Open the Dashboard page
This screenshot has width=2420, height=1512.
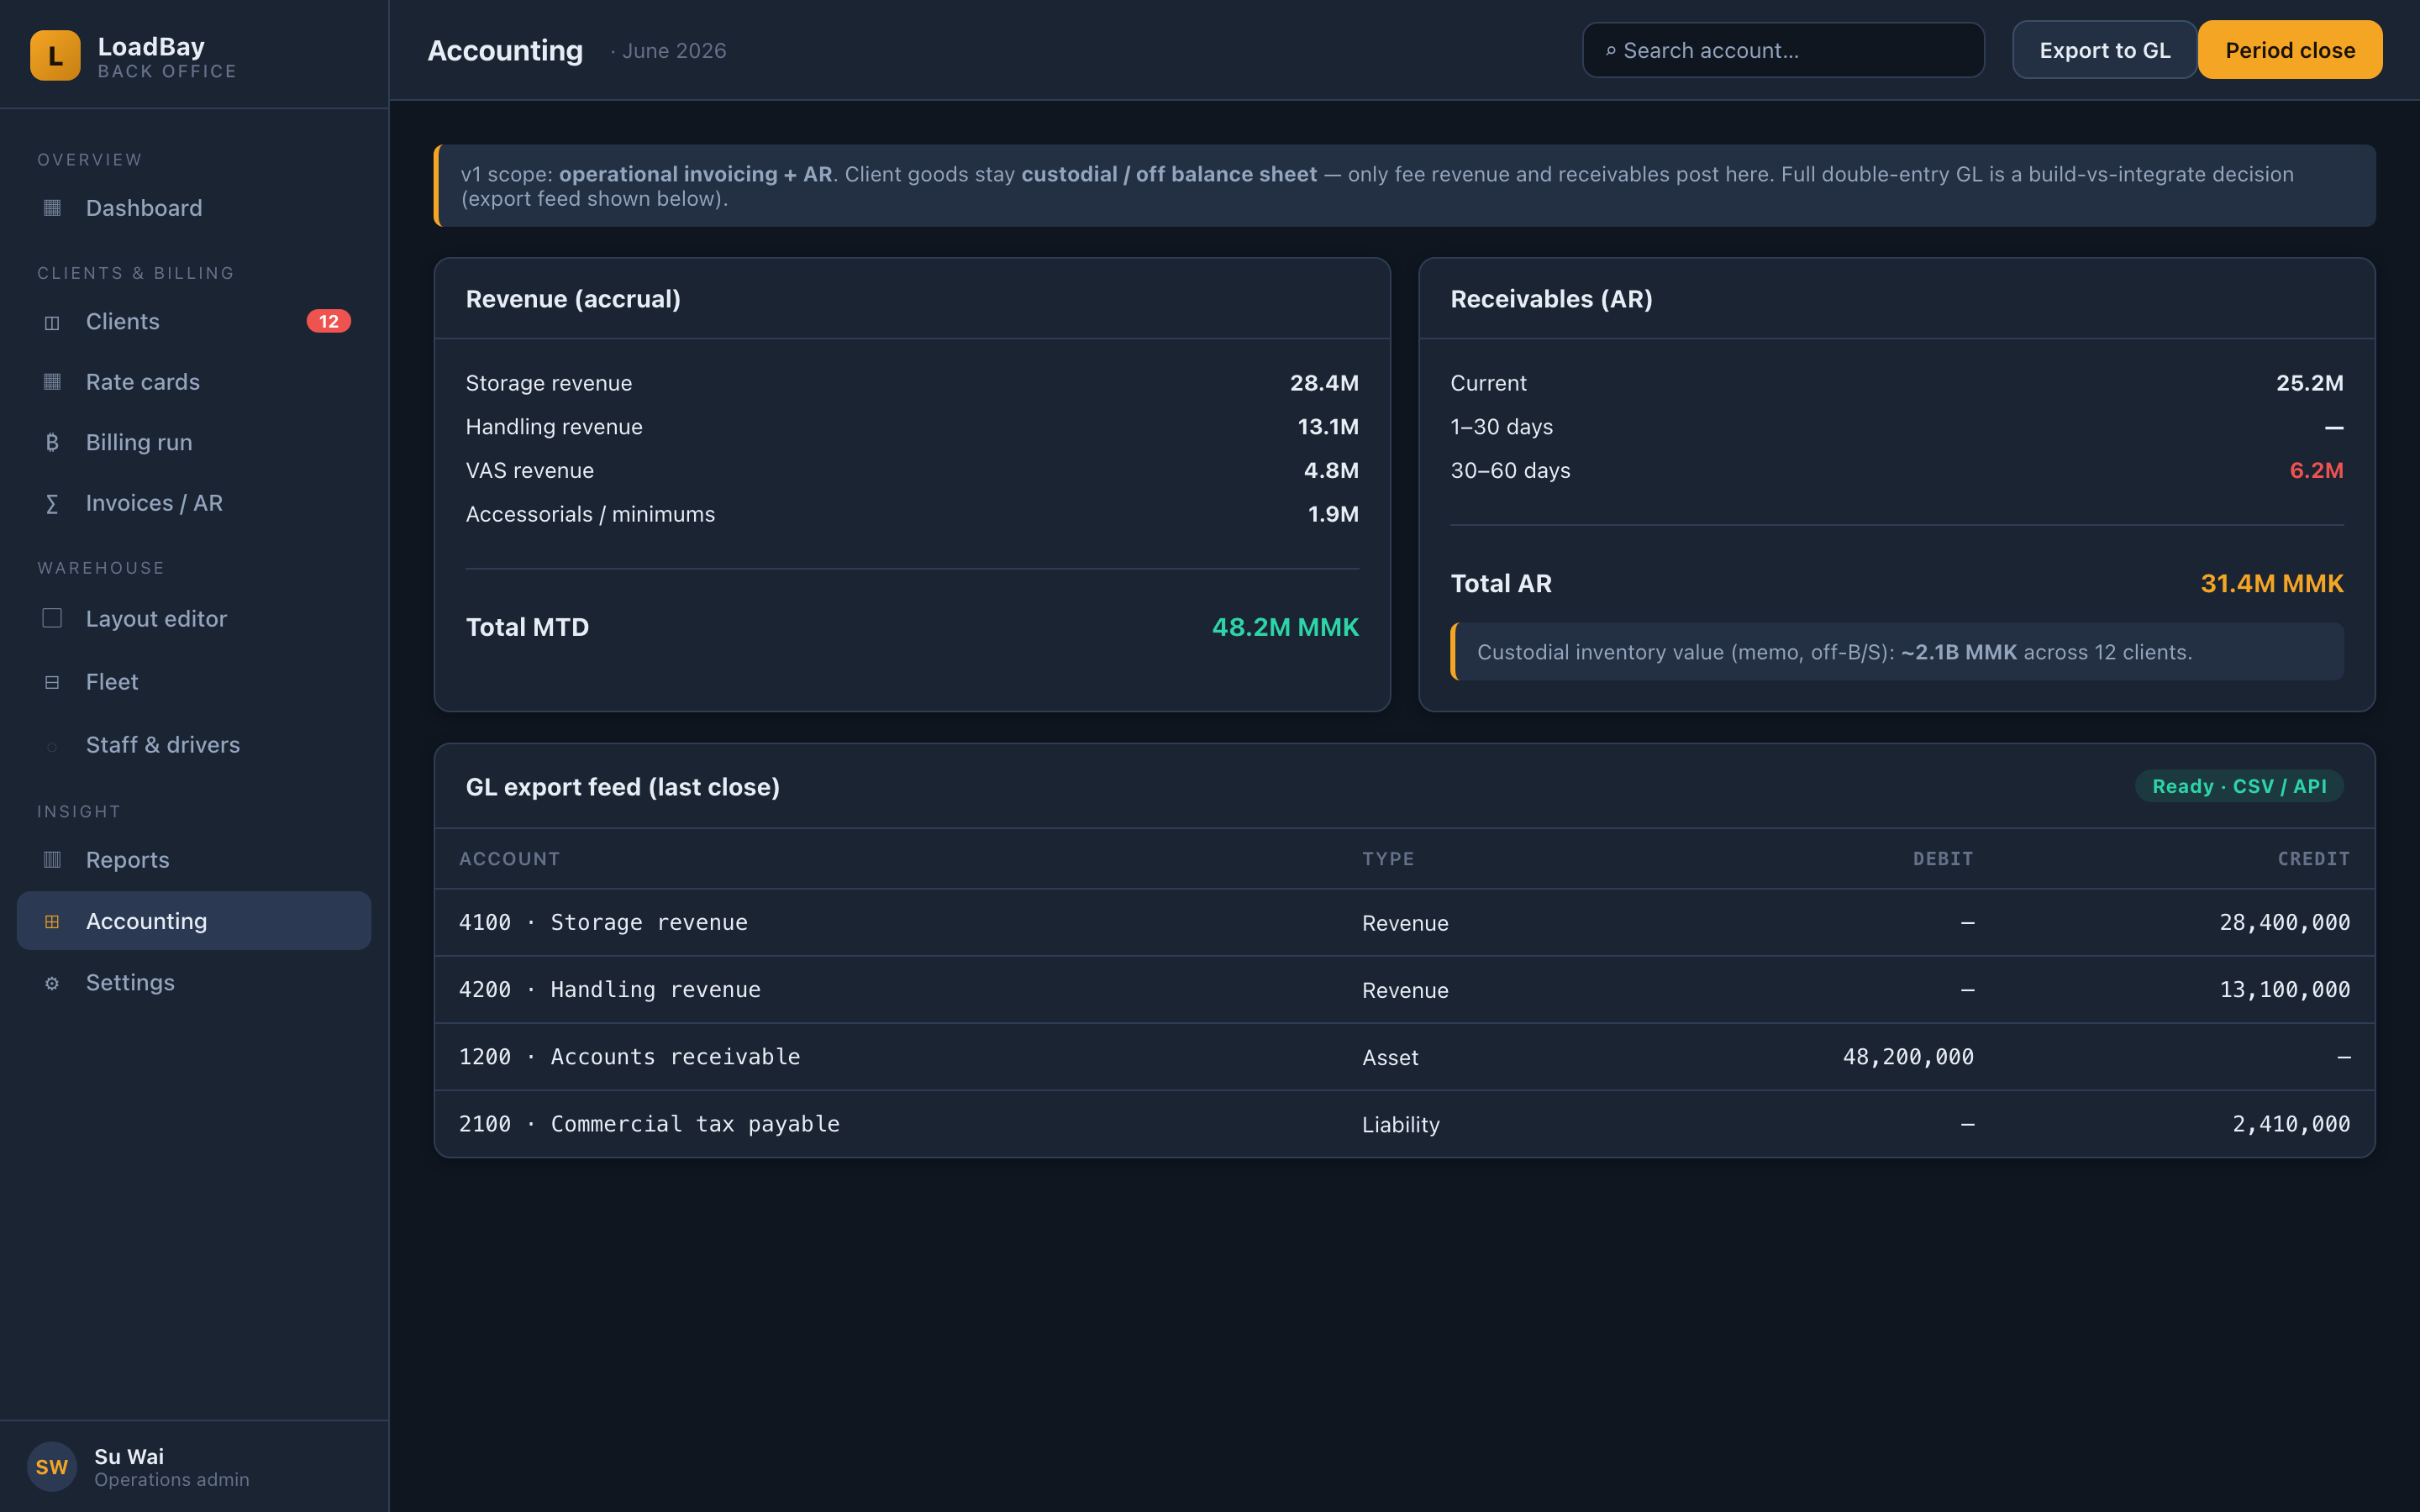pyautogui.click(x=194, y=208)
